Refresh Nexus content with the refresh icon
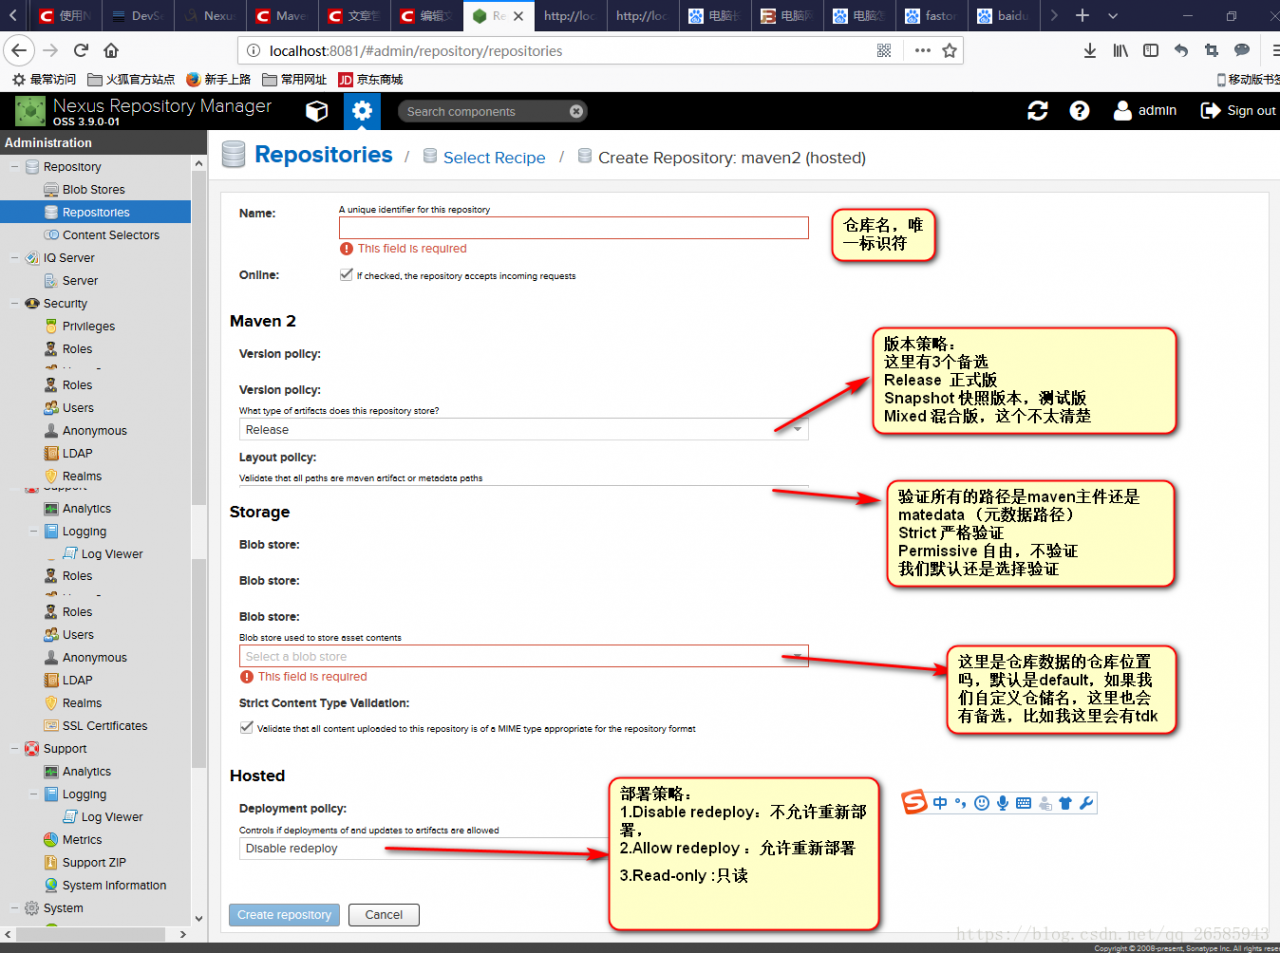 pos(1038,111)
